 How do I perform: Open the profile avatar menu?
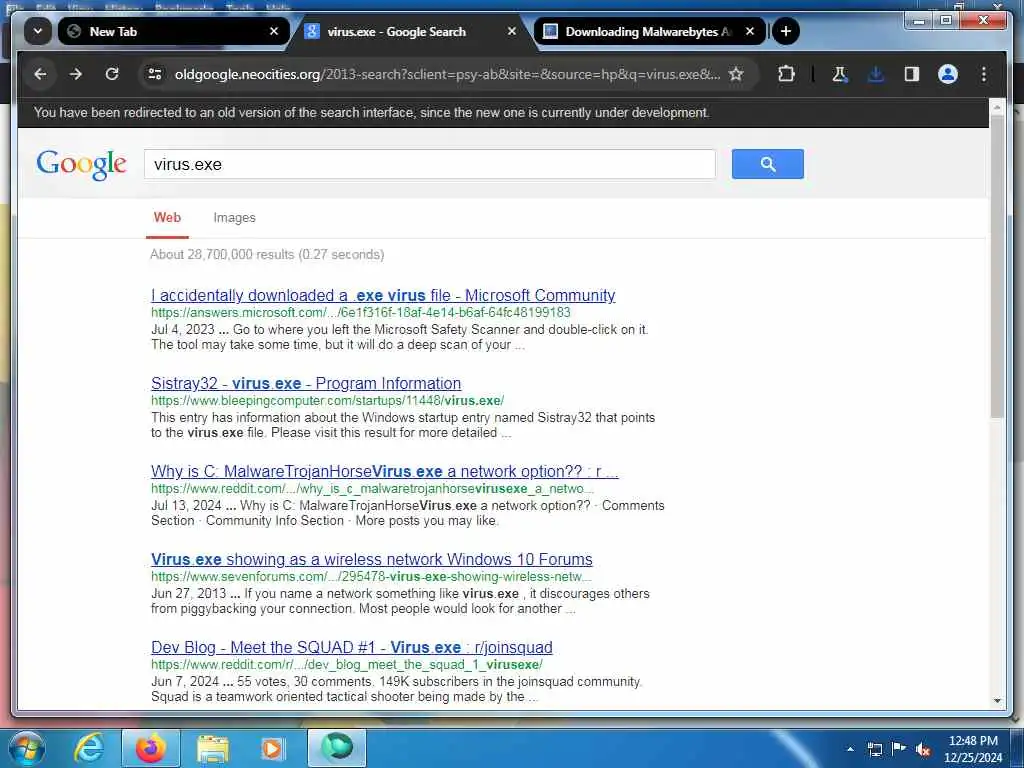(x=948, y=74)
